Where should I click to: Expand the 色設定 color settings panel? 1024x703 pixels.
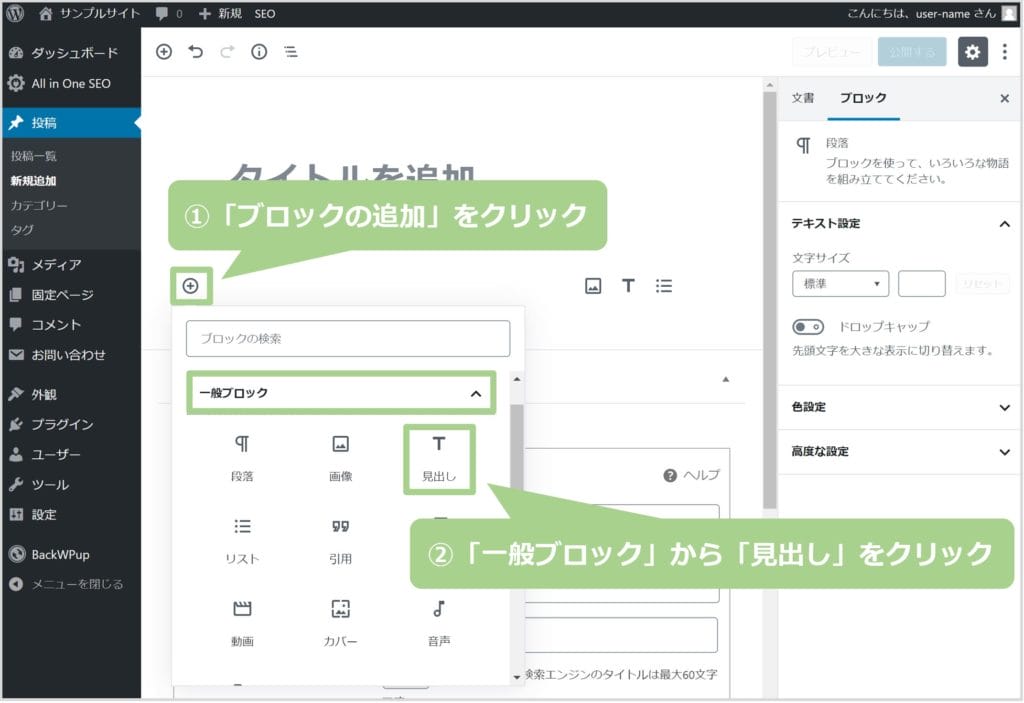coord(900,407)
